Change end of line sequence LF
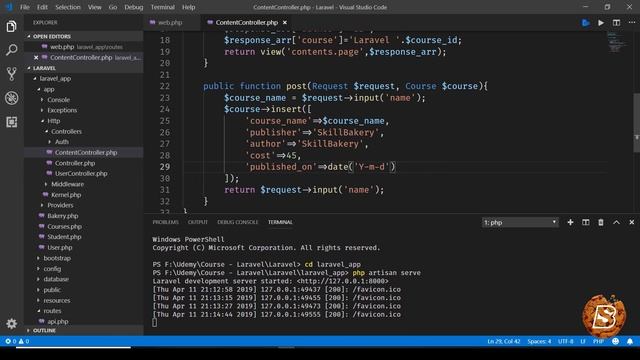640x360 pixels. (x=583, y=341)
